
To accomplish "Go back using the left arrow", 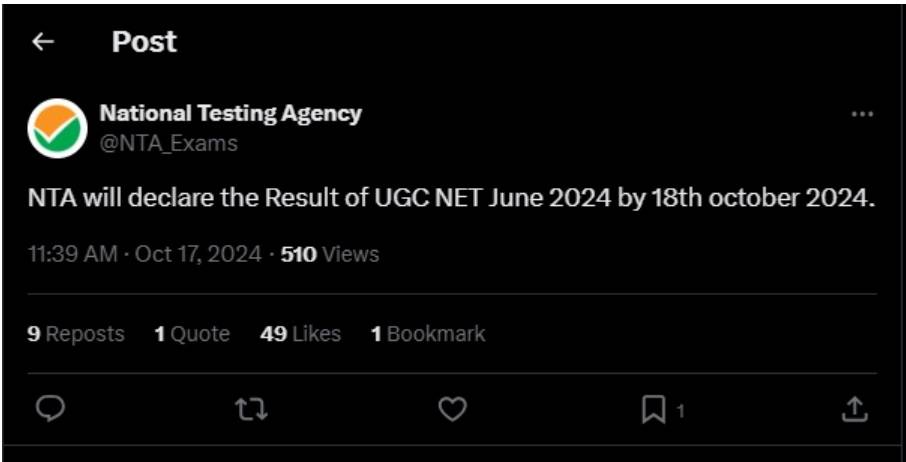I will click(x=42, y=42).
